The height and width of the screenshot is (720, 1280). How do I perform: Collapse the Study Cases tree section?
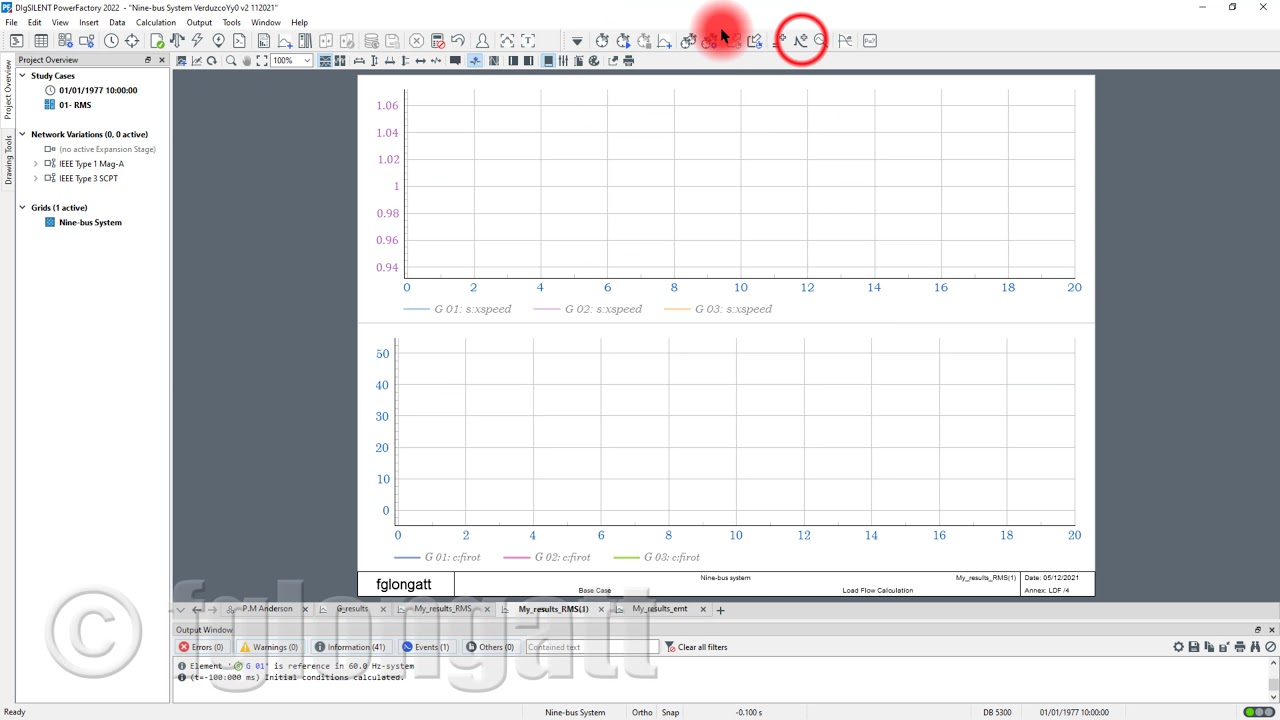pyautogui.click(x=22, y=76)
